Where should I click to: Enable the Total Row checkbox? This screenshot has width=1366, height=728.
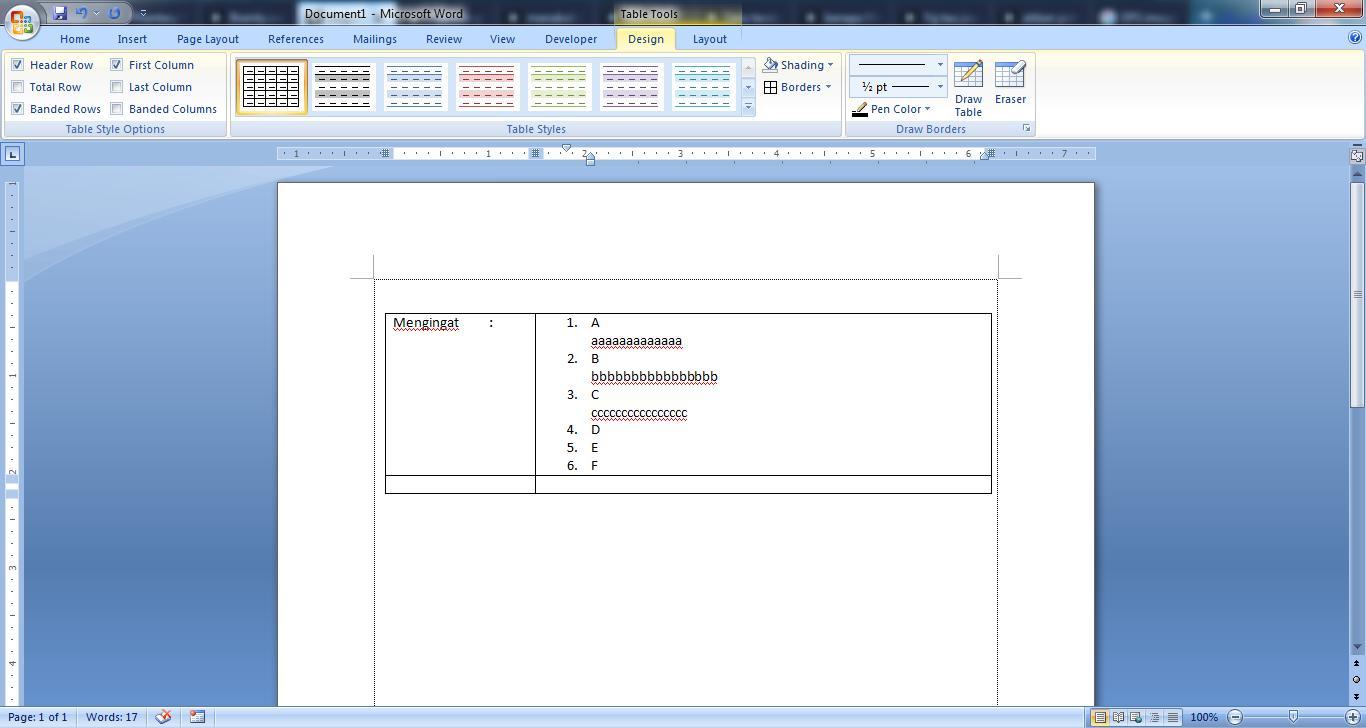point(17,87)
